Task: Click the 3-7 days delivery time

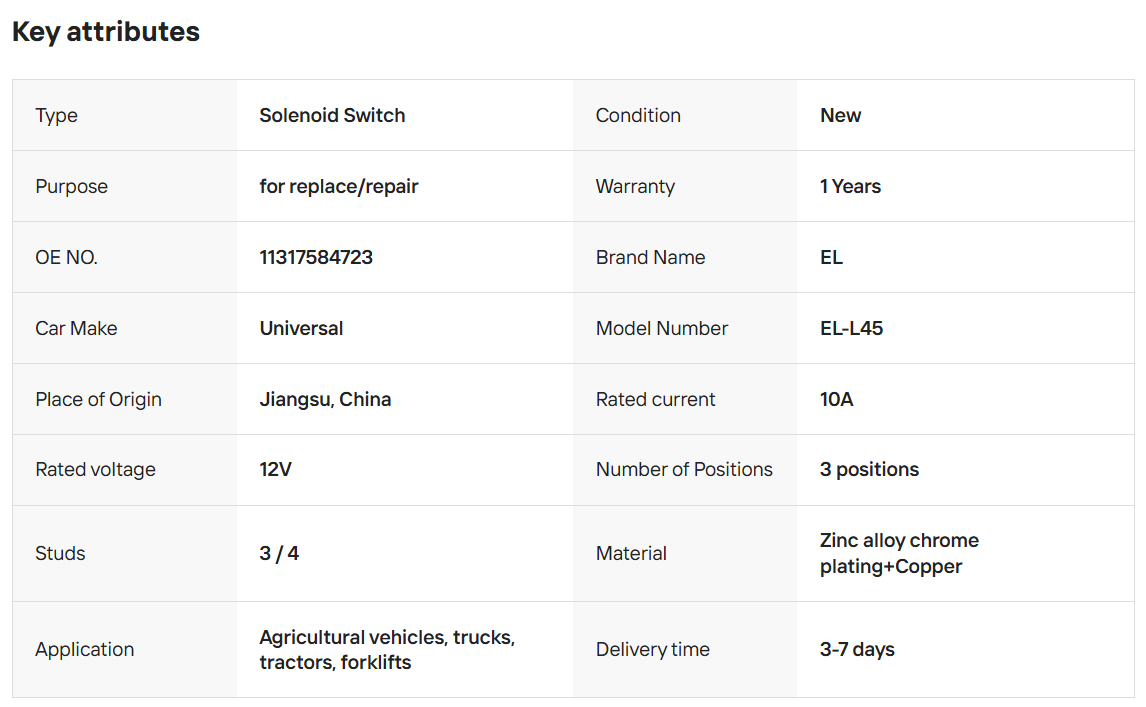Action: pos(857,649)
